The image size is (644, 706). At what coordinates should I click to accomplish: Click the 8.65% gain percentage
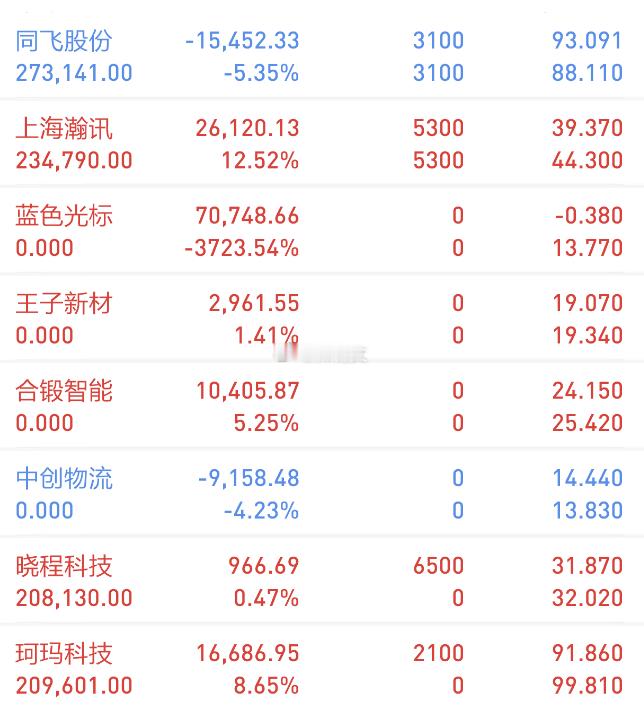pyautogui.click(x=266, y=686)
